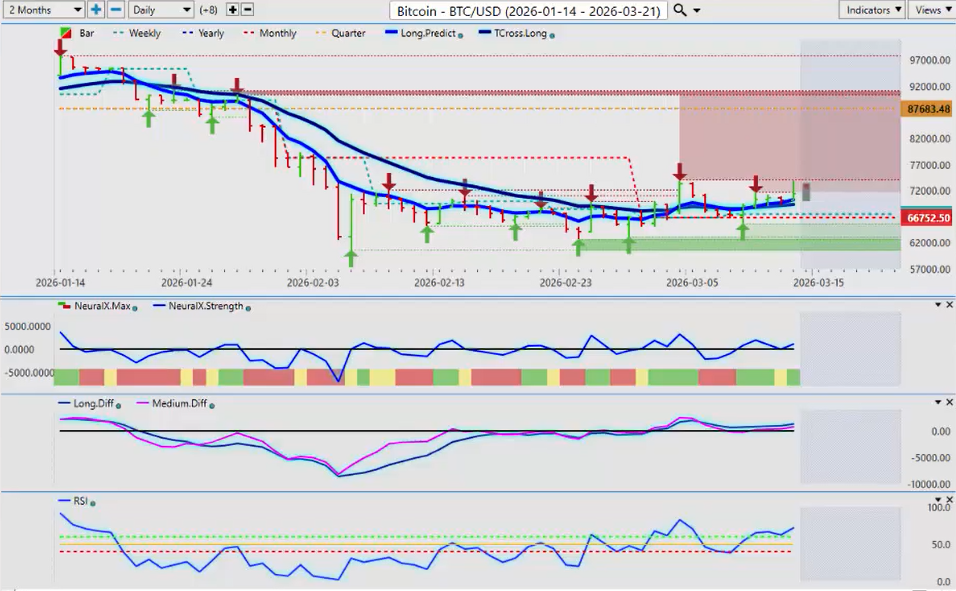Click the magnifying glass symbol search icon
The width and height of the screenshot is (956, 591).
(x=680, y=10)
